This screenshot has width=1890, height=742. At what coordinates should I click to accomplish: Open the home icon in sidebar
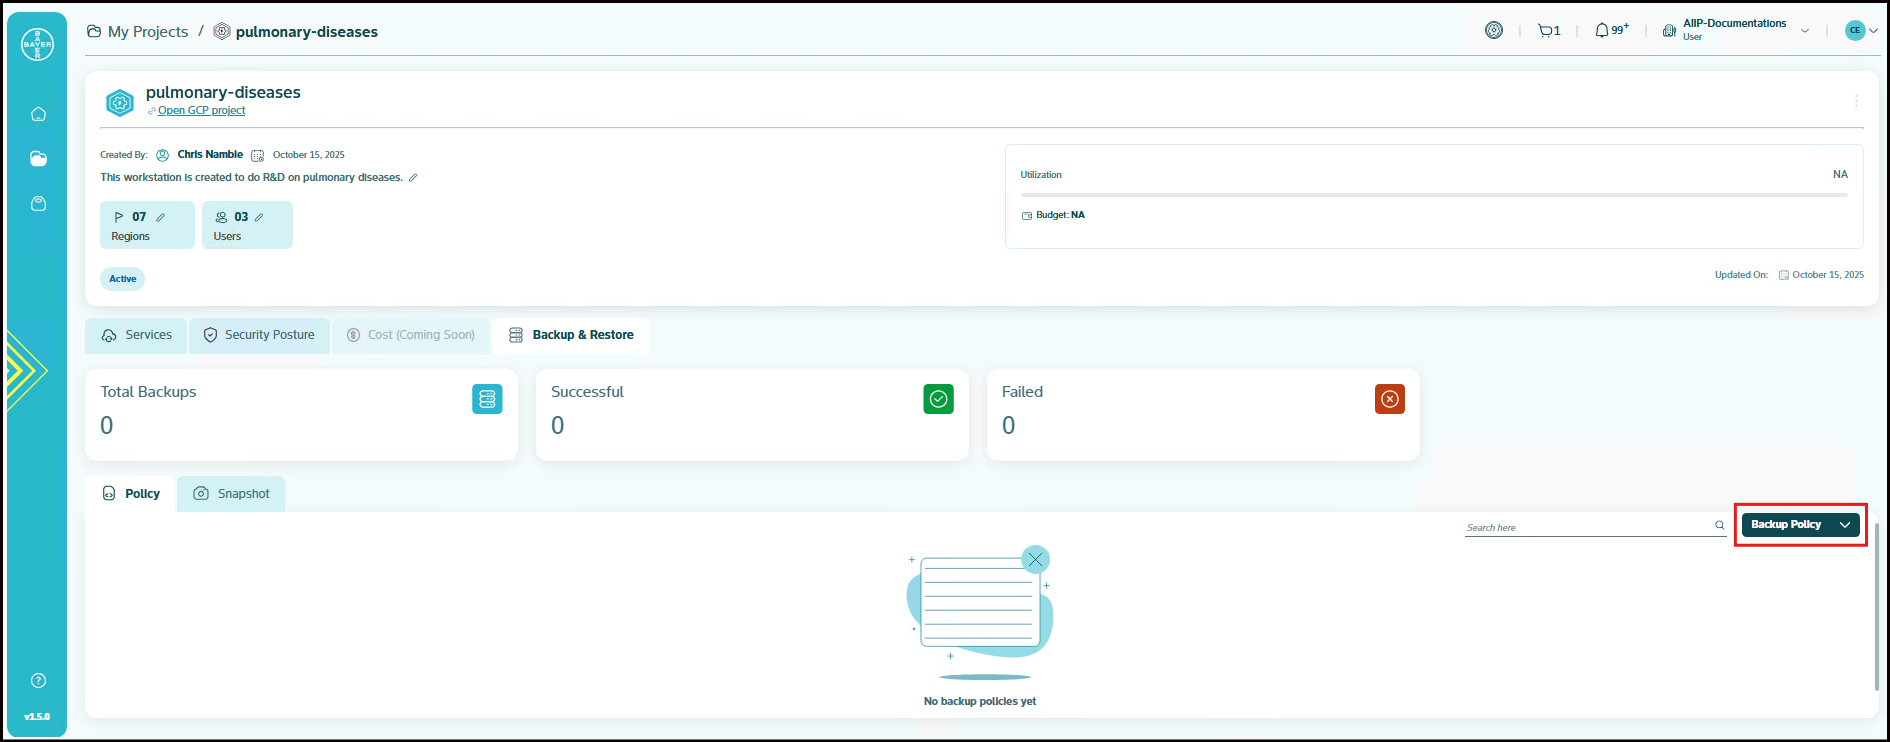click(x=38, y=114)
